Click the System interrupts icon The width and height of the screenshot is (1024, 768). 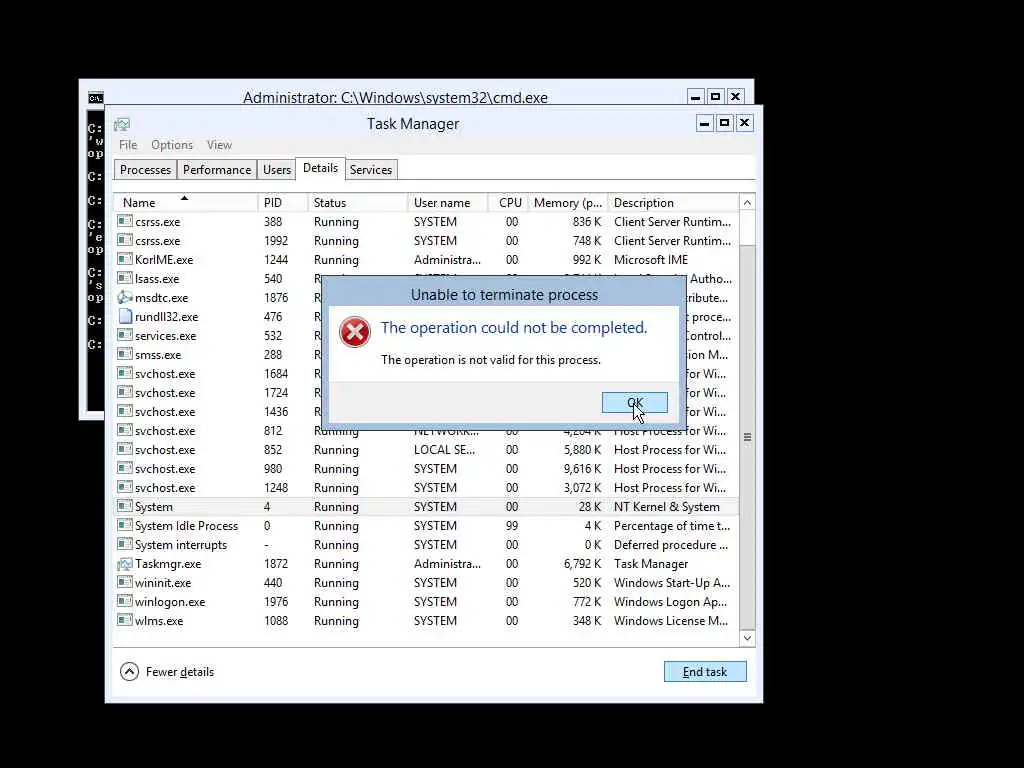click(125, 544)
